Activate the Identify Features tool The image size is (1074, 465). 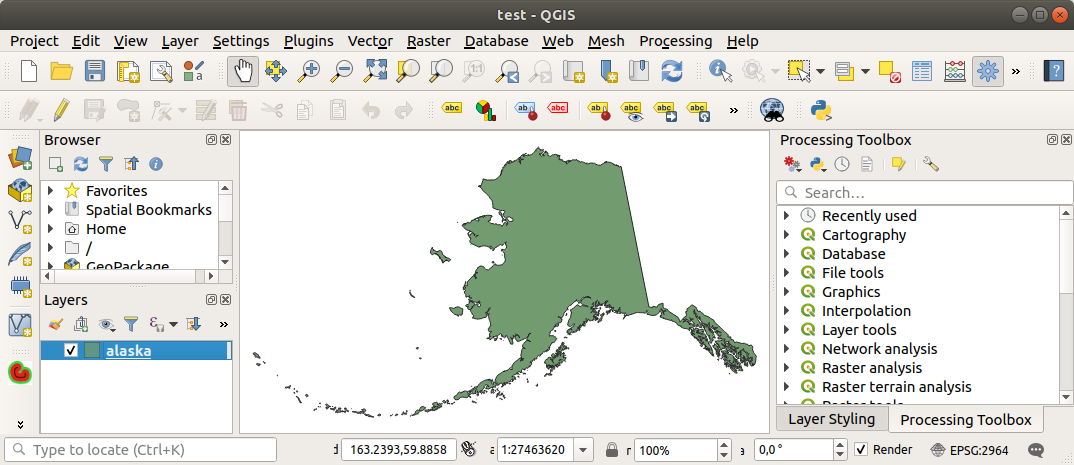tap(719, 71)
